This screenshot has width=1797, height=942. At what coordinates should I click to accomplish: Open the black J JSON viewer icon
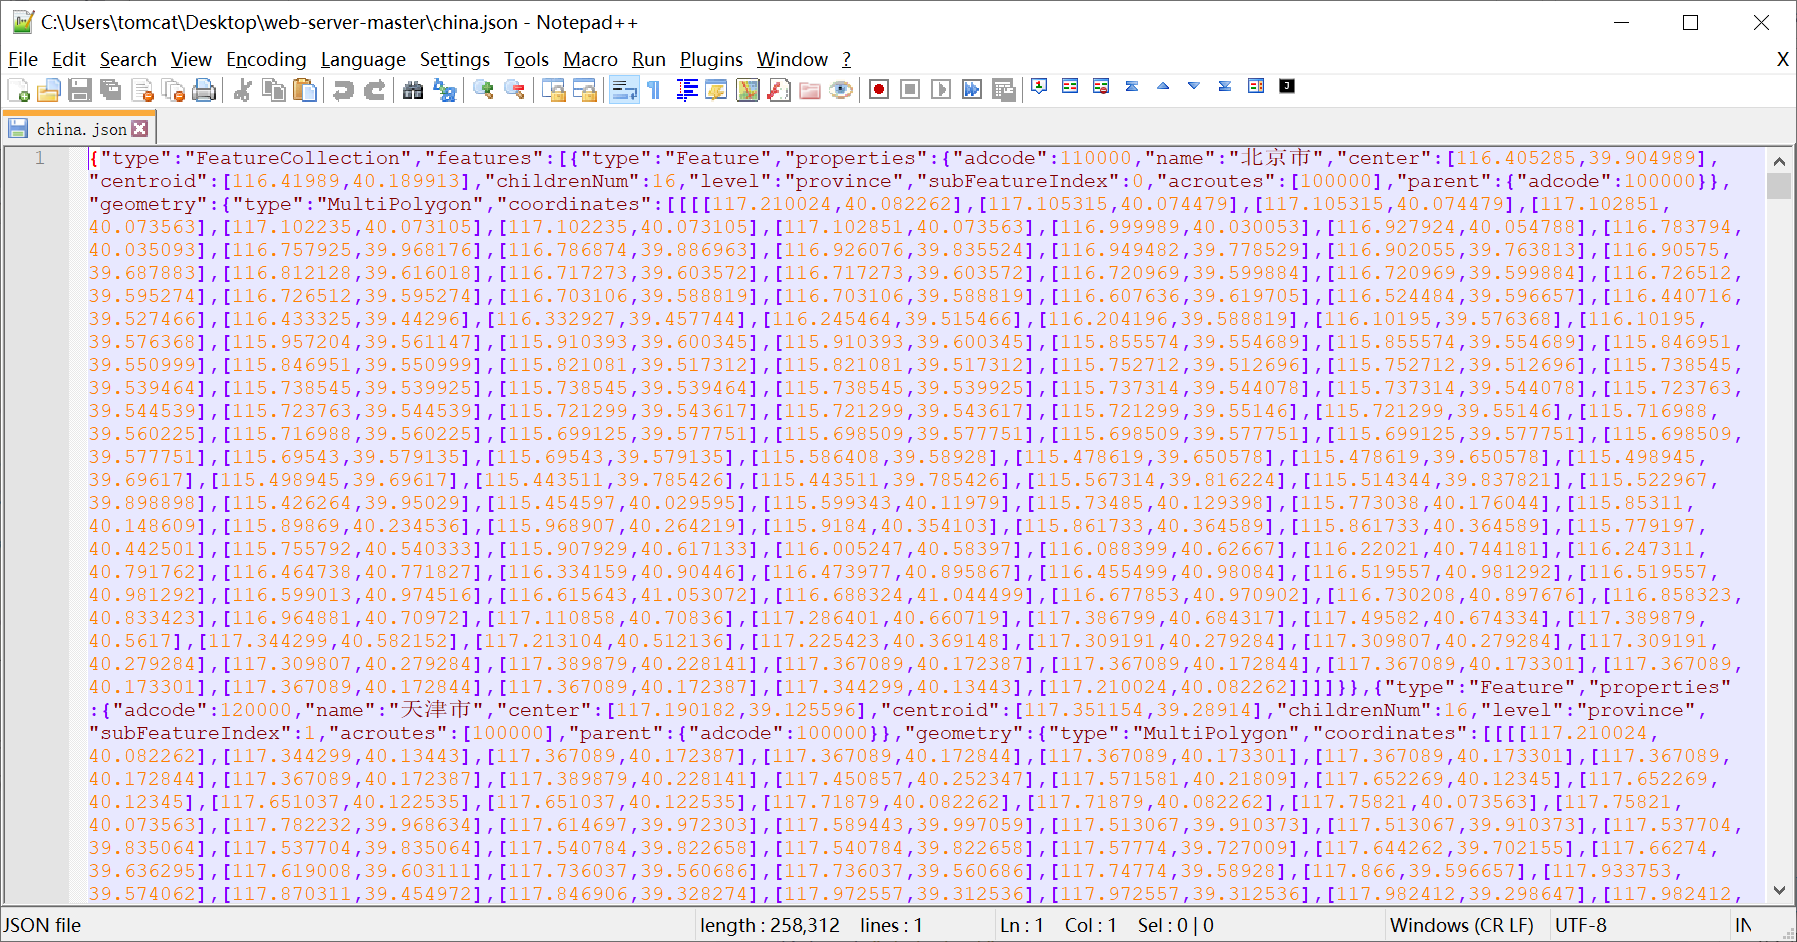[1287, 86]
